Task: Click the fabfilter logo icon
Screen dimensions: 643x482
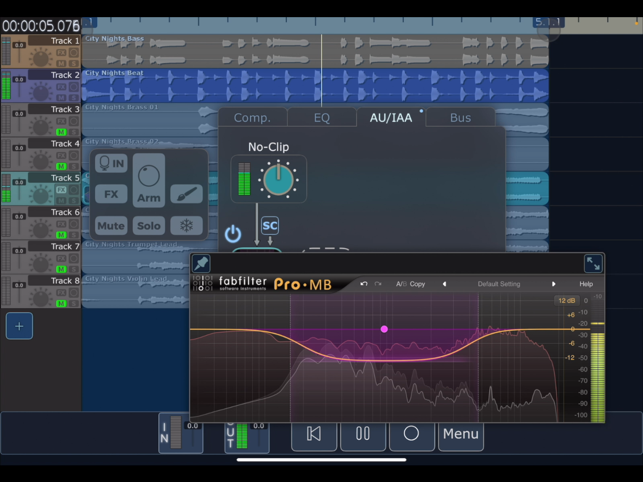Action: point(203,283)
